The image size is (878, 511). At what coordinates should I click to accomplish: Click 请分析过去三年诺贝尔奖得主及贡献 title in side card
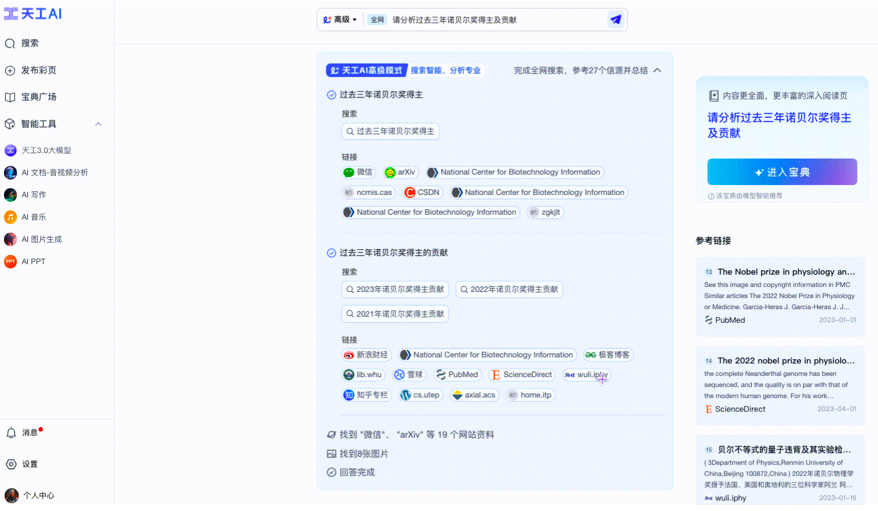(x=779, y=125)
